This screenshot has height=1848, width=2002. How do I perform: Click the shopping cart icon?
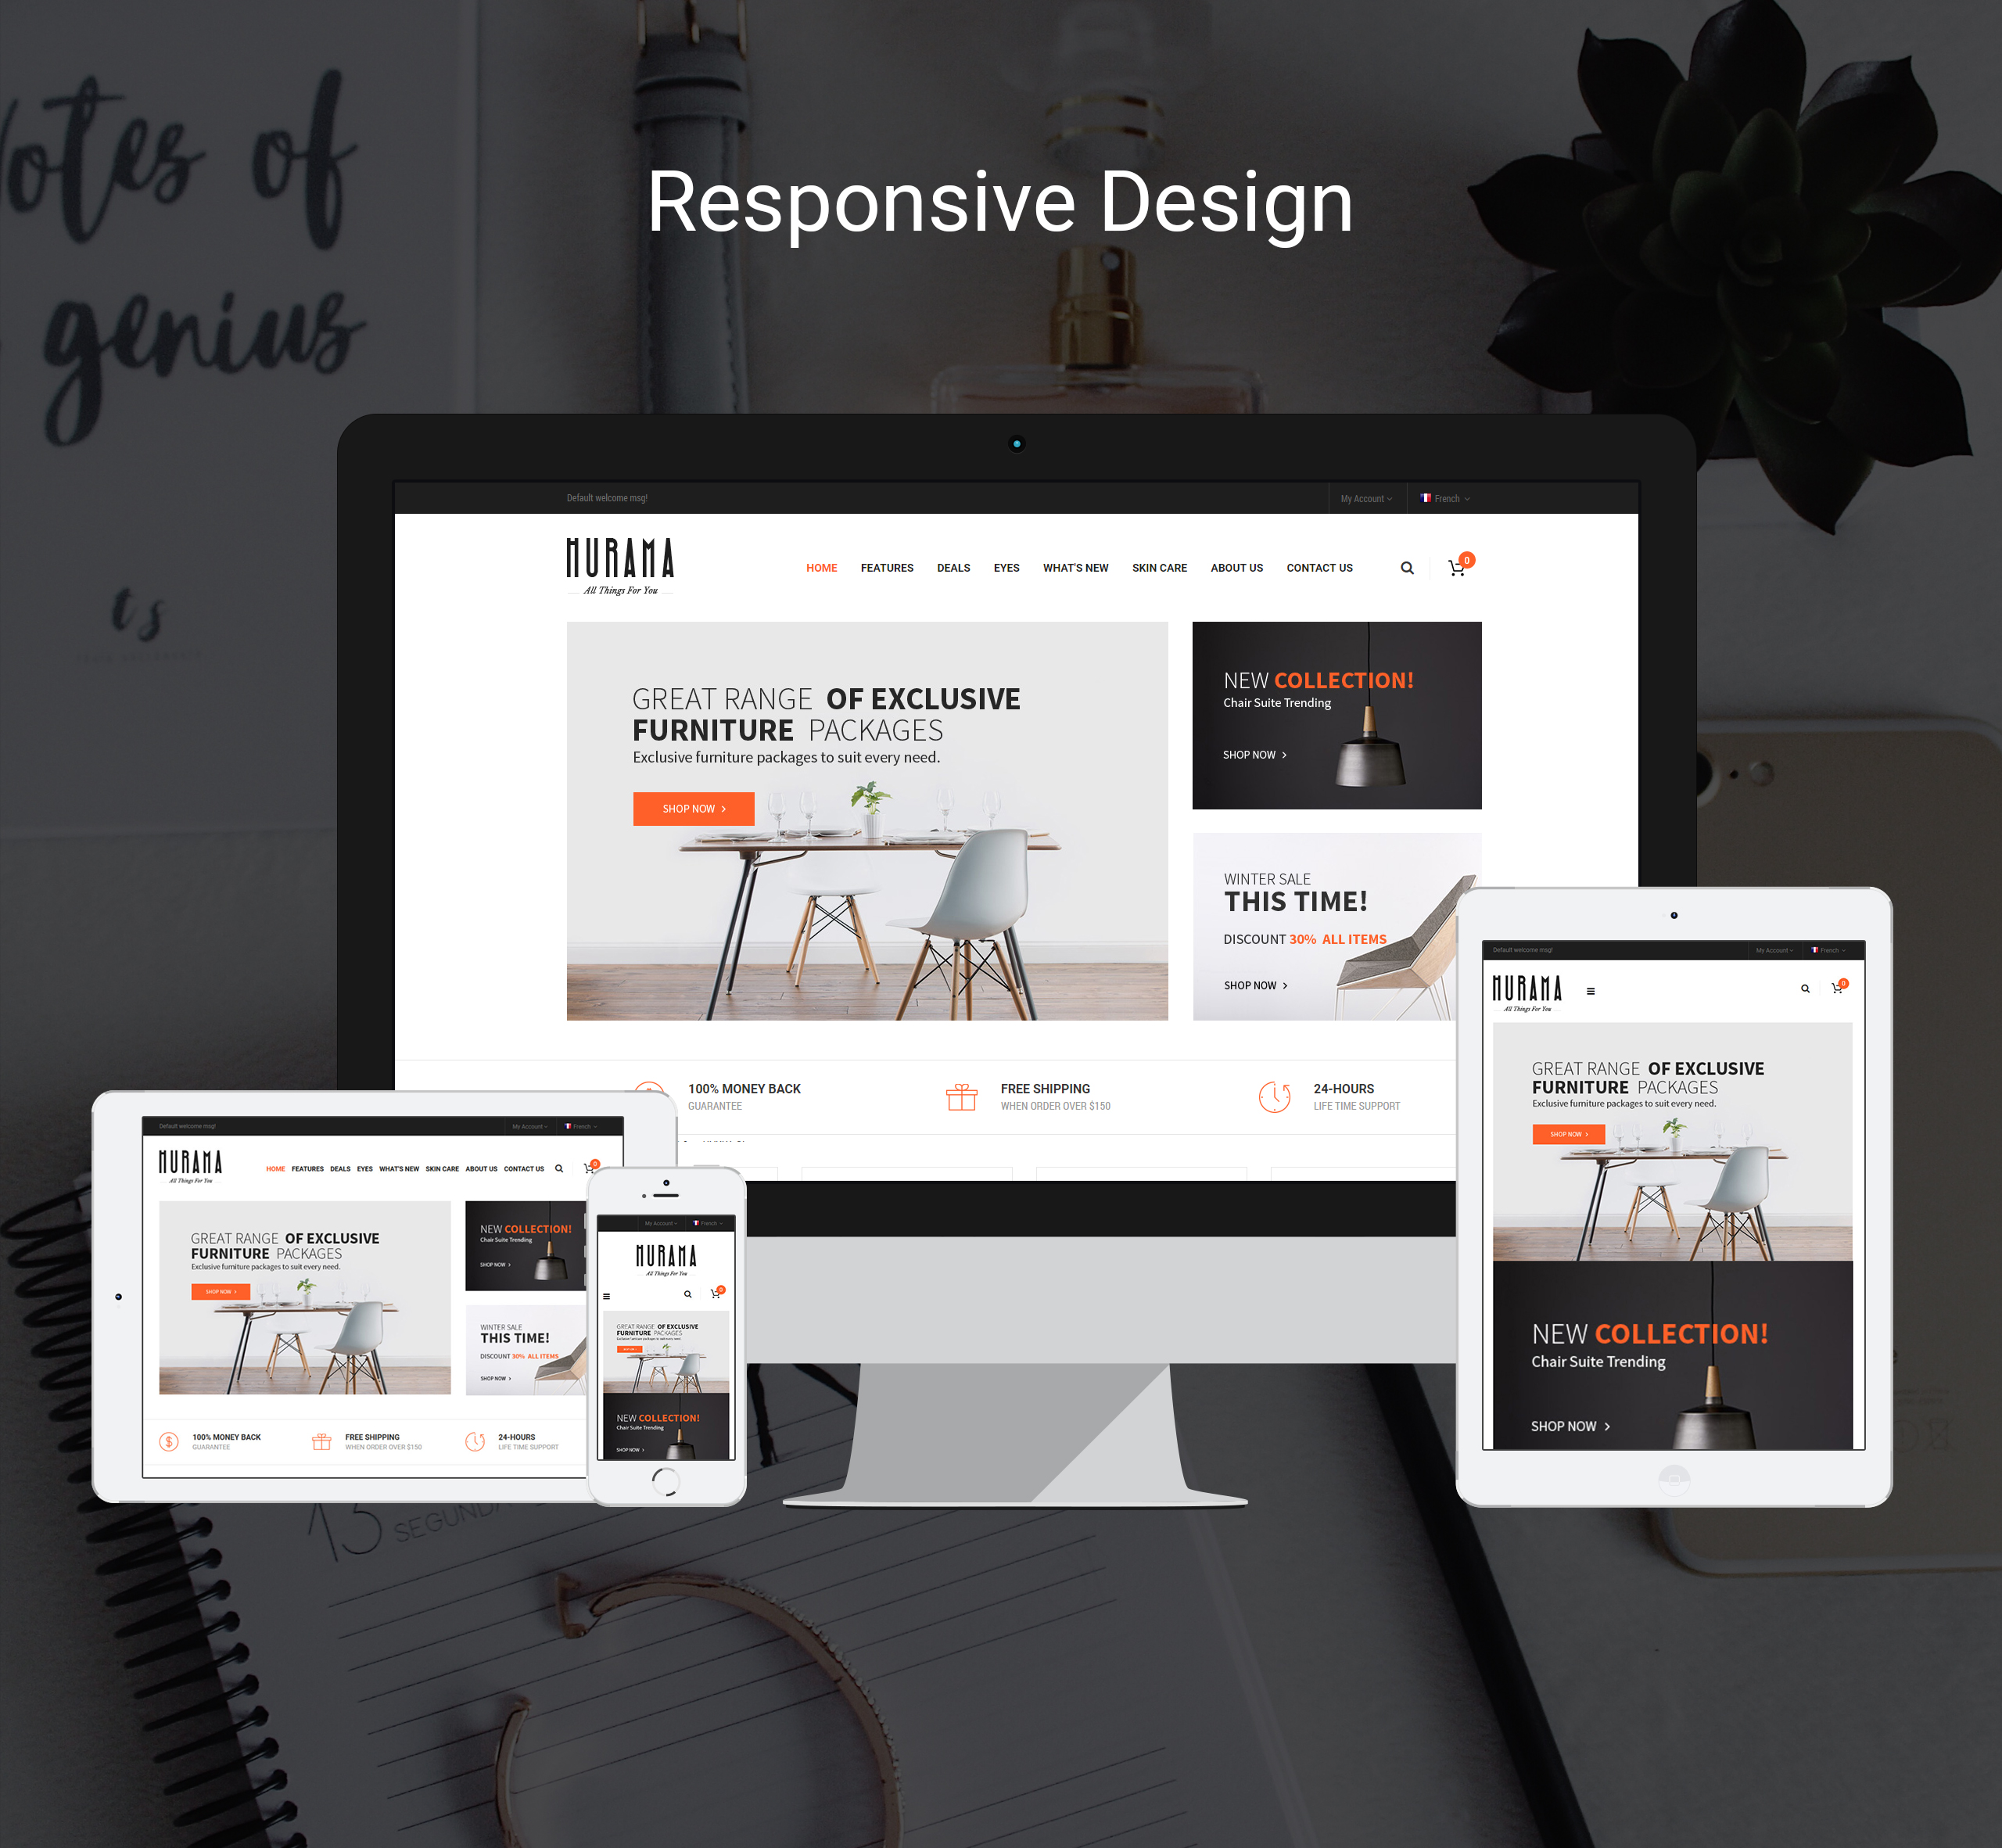[1462, 567]
